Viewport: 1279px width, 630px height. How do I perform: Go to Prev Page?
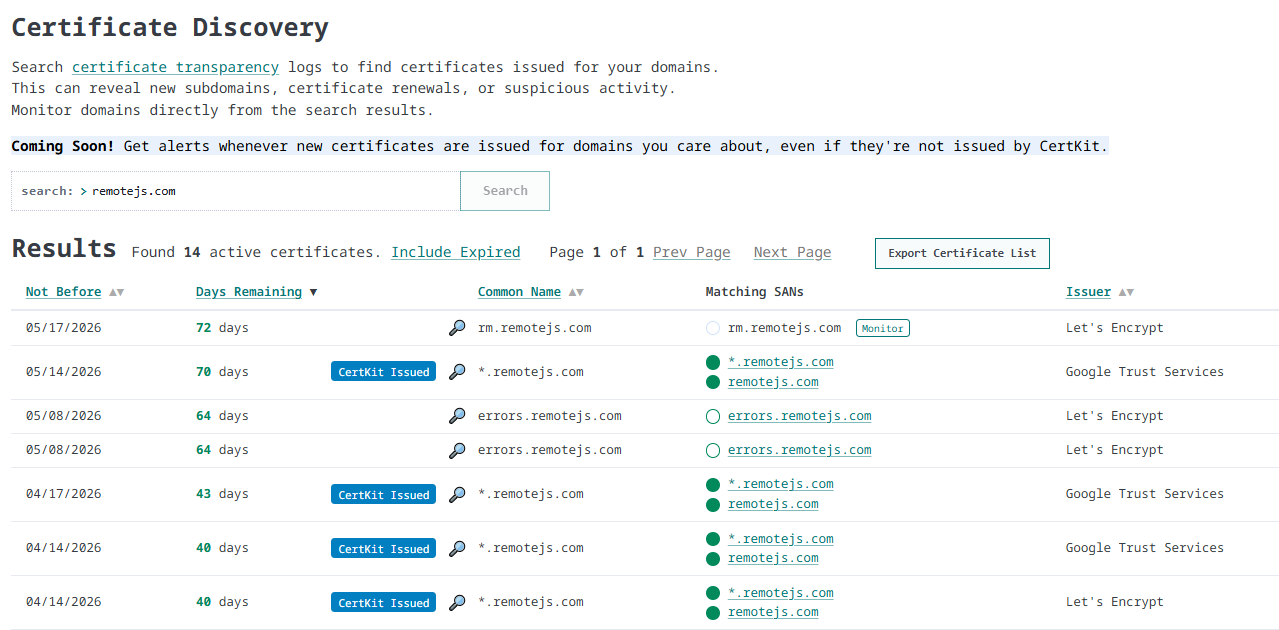click(x=692, y=252)
